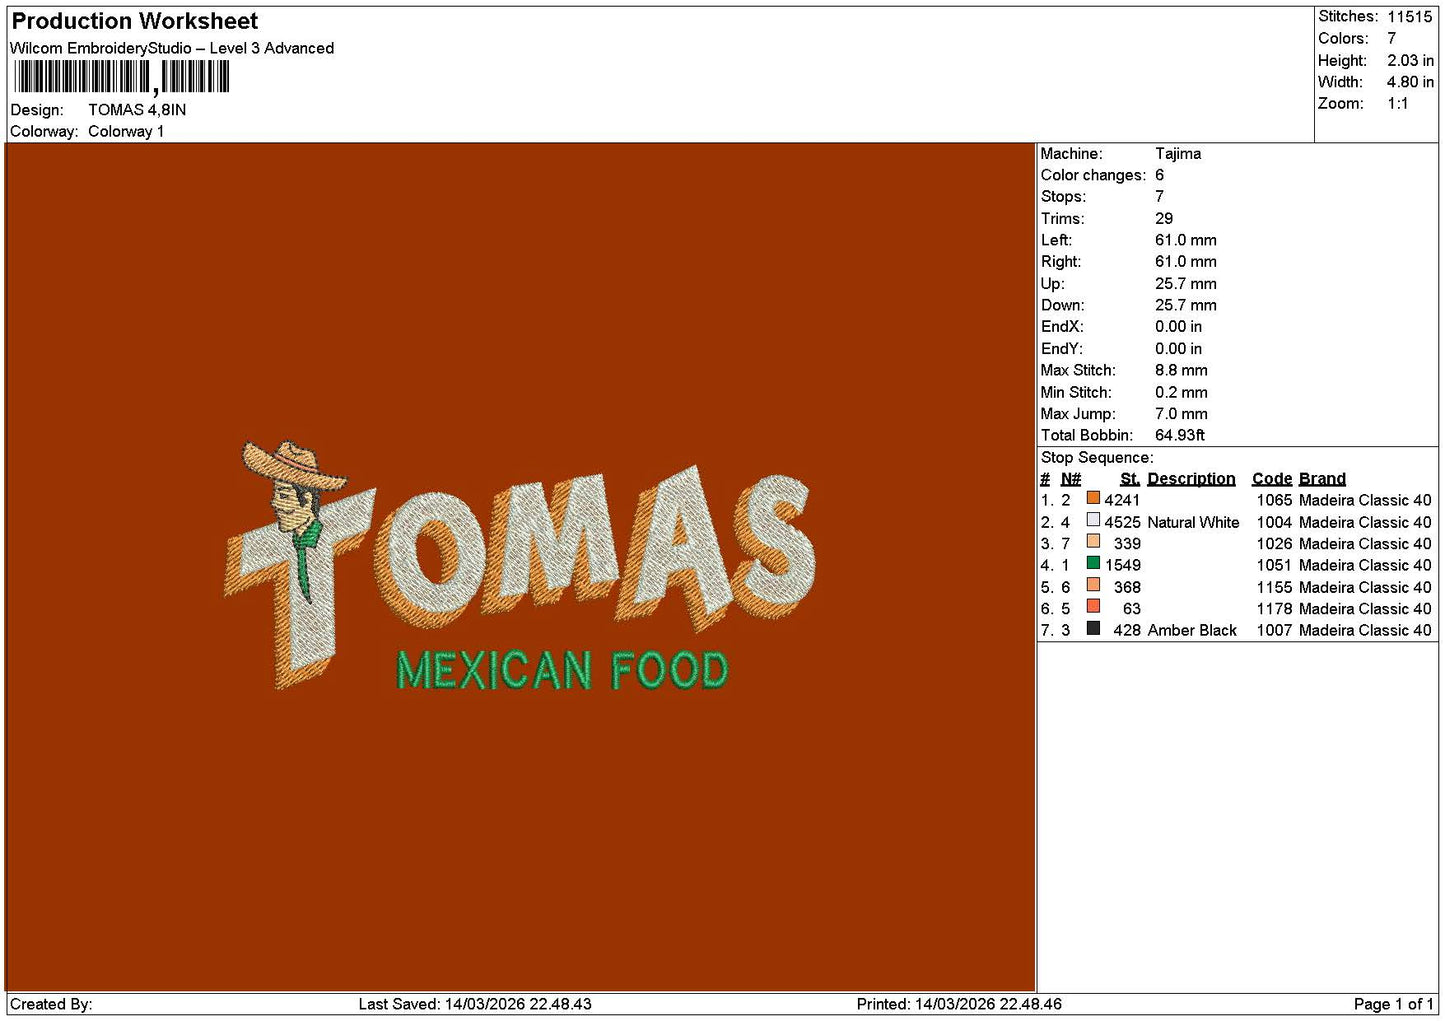This screenshot has width=1445, height=1021.
Task: Click the Stitches value 11515
Action: coord(1409,17)
